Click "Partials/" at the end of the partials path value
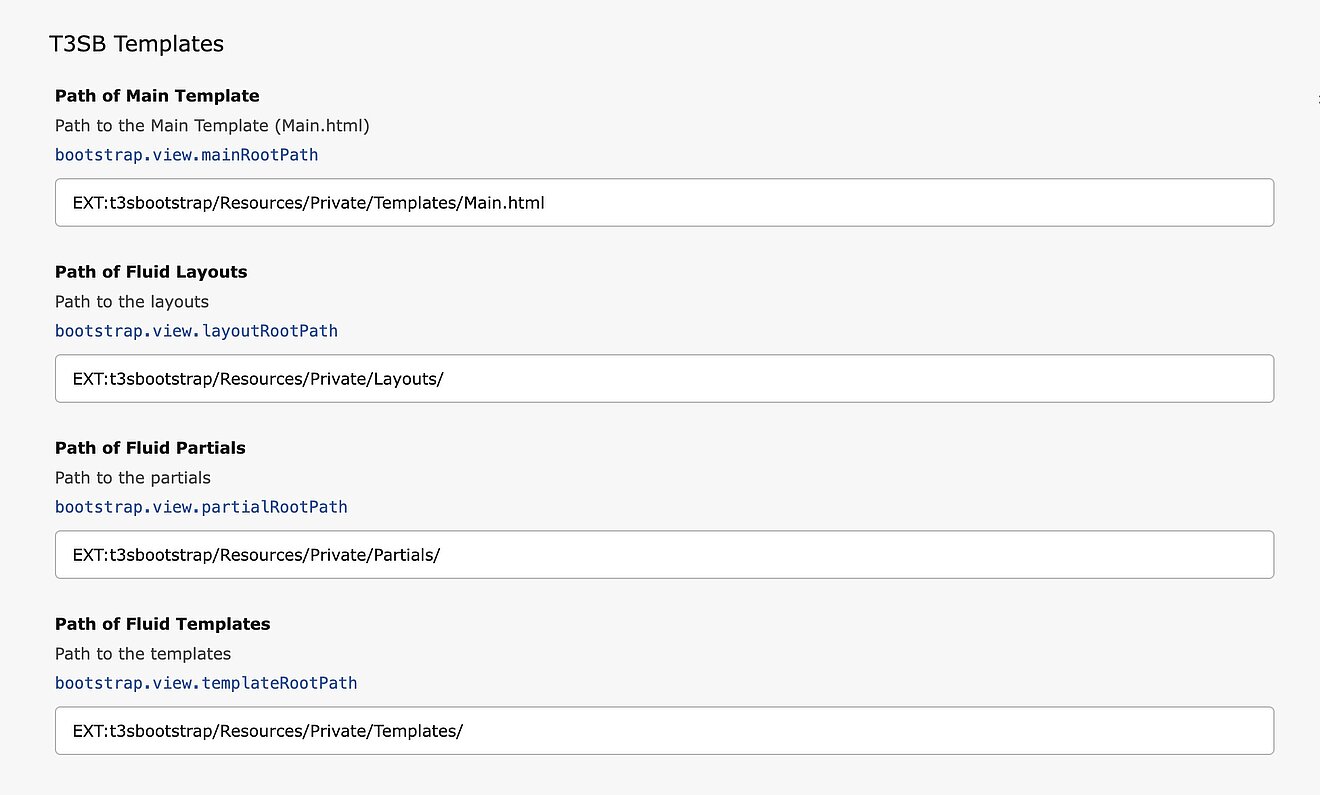Image resolution: width=1320 pixels, height=795 pixels. tap(407, 555)
